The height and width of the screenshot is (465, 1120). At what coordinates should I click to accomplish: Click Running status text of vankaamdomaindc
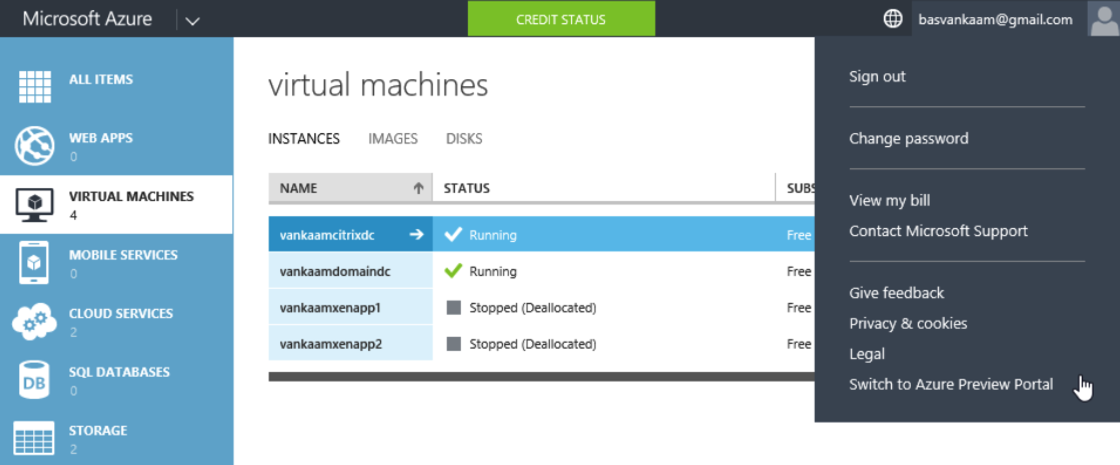point(493,271)
